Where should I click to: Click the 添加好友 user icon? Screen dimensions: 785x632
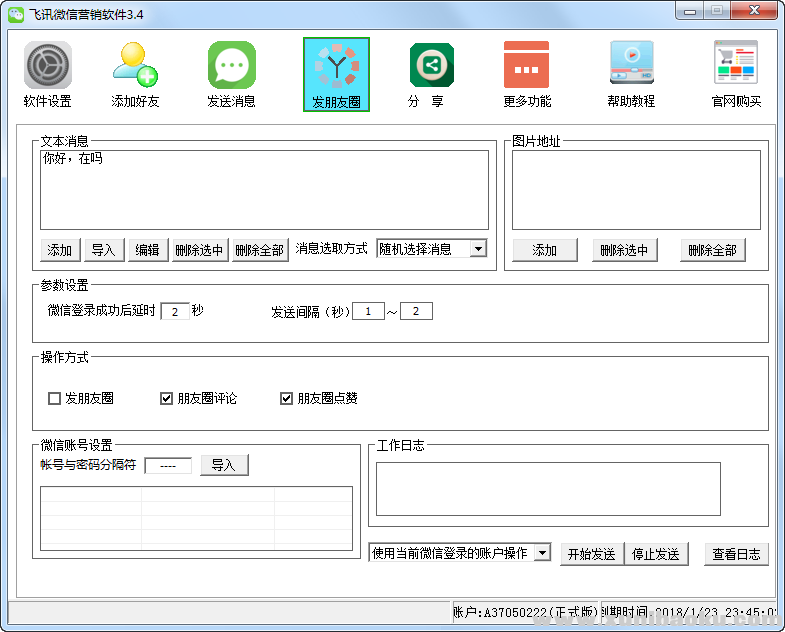point(135,66)
